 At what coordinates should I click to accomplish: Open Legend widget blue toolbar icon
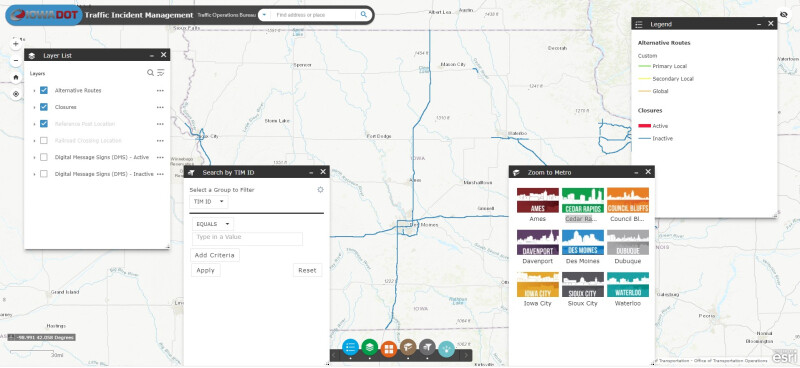coord(351,348)
